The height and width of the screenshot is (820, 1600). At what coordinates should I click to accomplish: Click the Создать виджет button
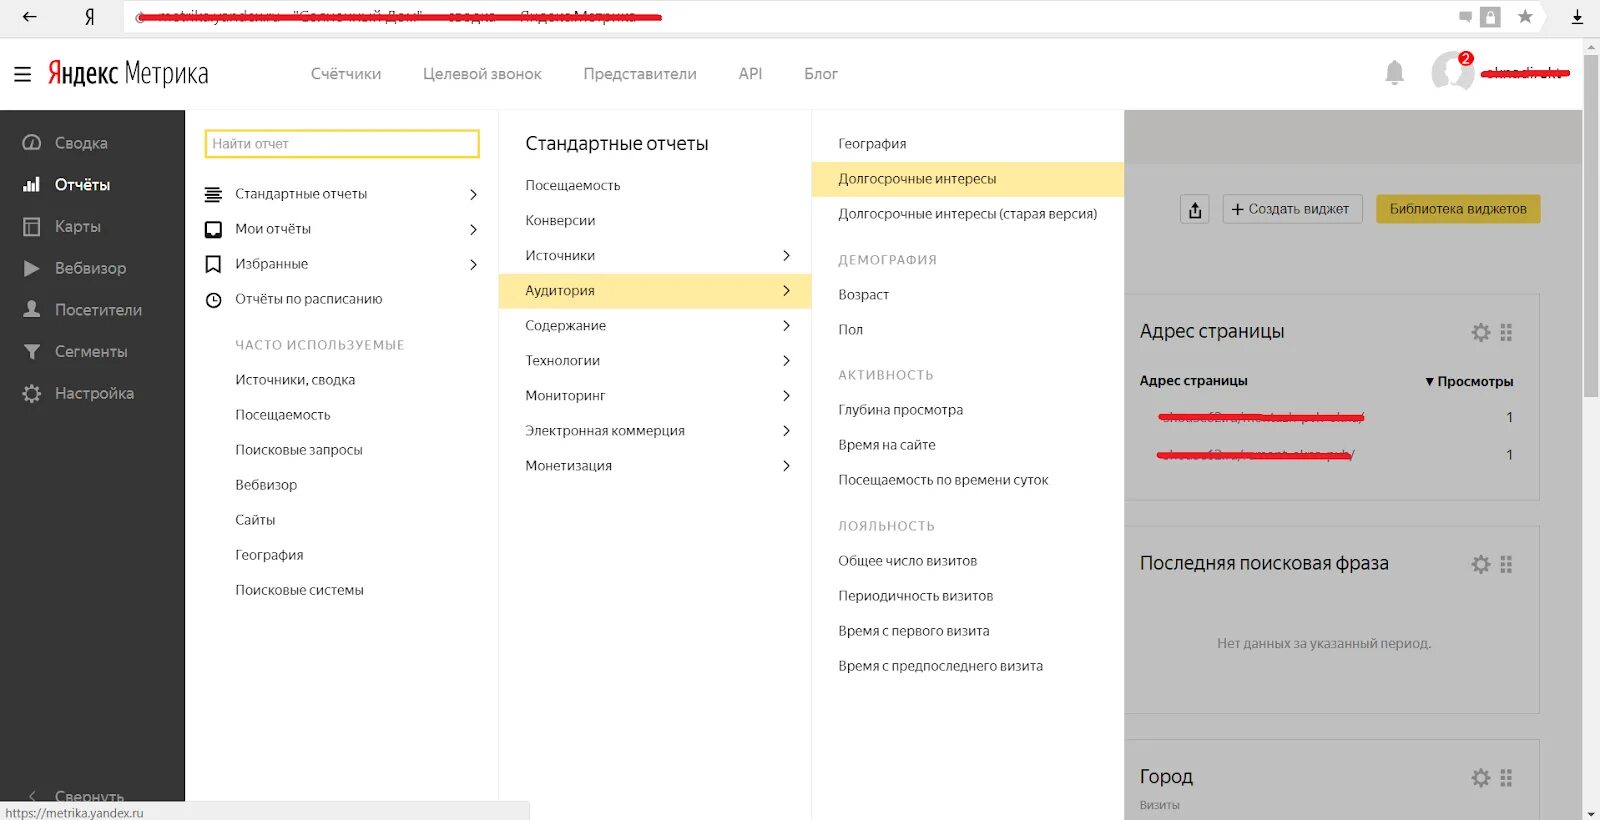(x=1291, y=209)
